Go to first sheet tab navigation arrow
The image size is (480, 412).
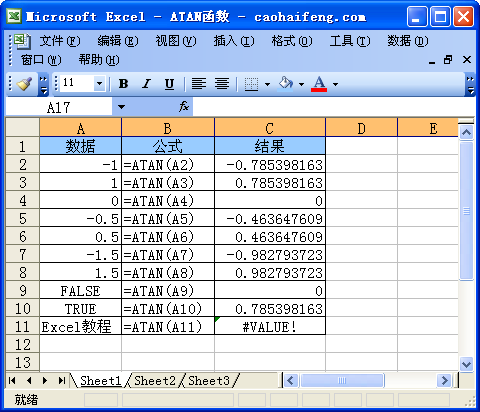[12, 380]
